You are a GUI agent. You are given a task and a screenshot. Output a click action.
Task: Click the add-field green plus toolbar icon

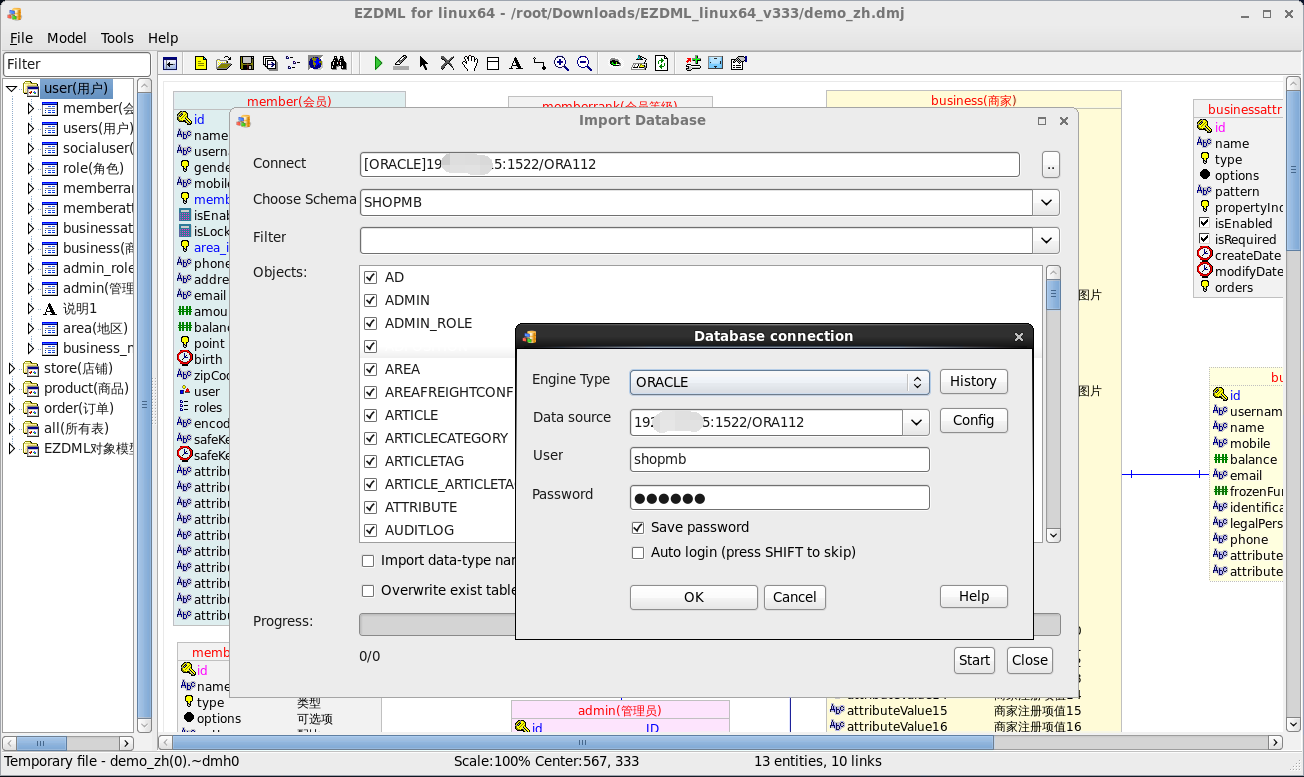tap(693, 63)
